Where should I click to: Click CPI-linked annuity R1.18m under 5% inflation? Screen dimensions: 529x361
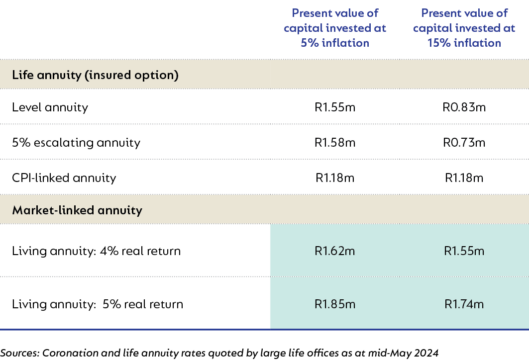[335, 178]
